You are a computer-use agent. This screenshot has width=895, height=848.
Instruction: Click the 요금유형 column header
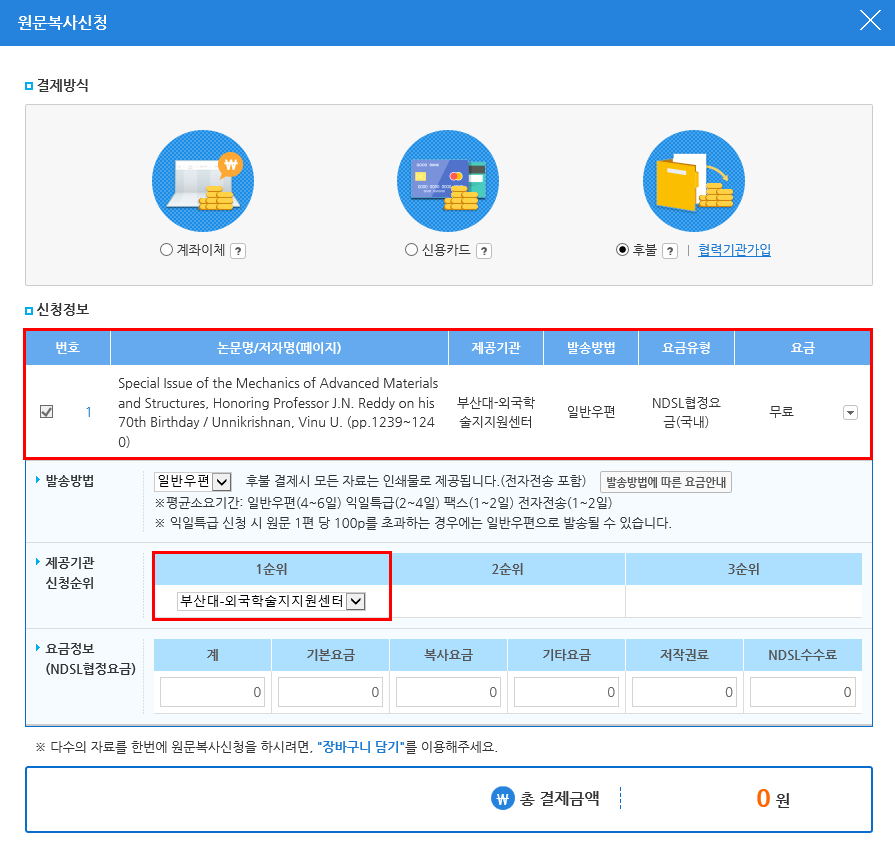(x=686, y=348)
